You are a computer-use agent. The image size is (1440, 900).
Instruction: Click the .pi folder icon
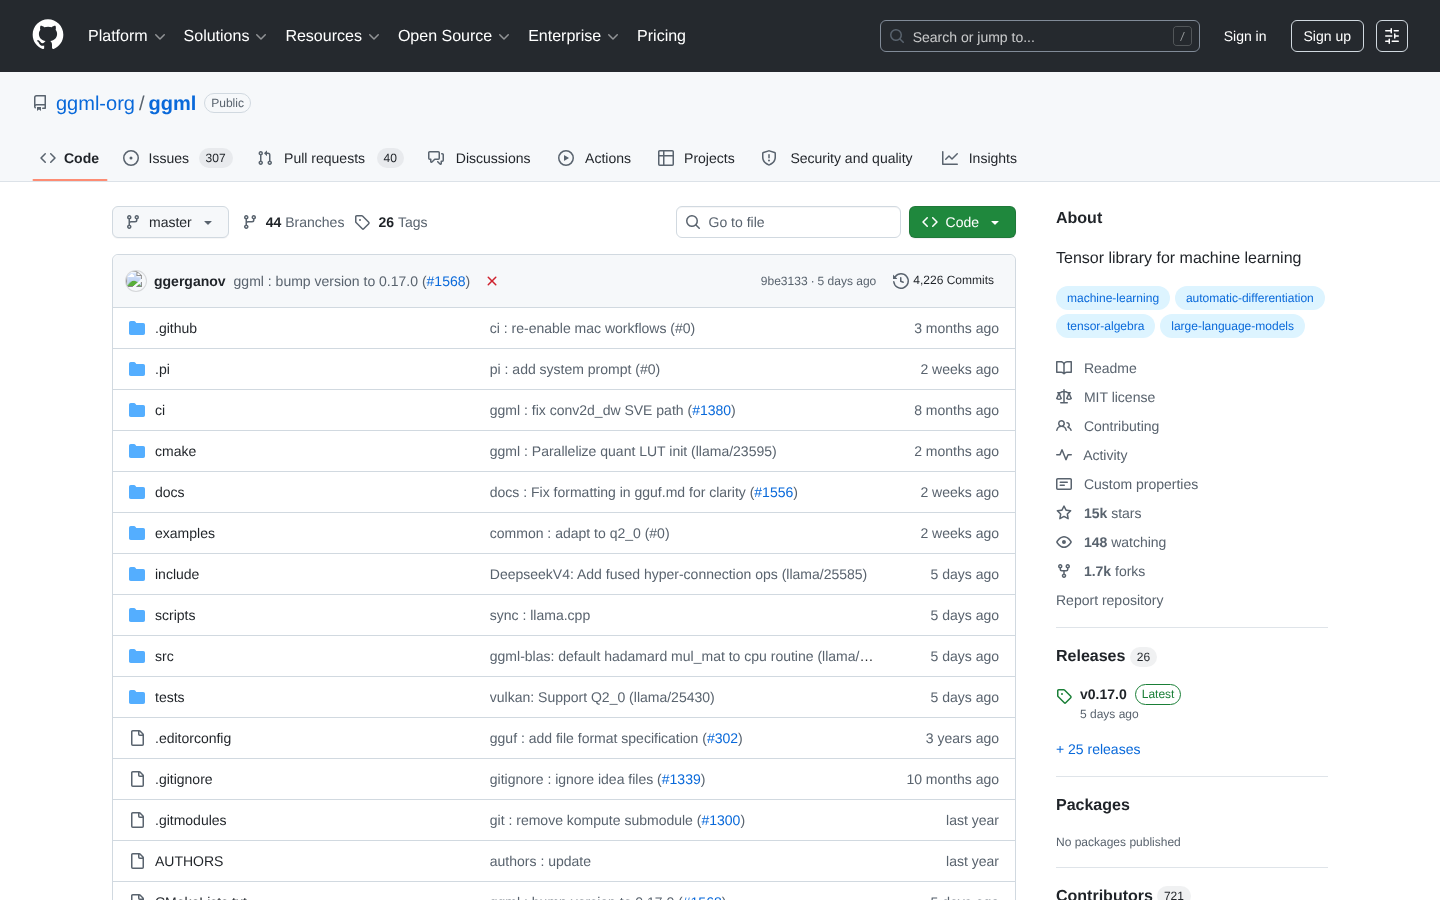coord(137,369)
